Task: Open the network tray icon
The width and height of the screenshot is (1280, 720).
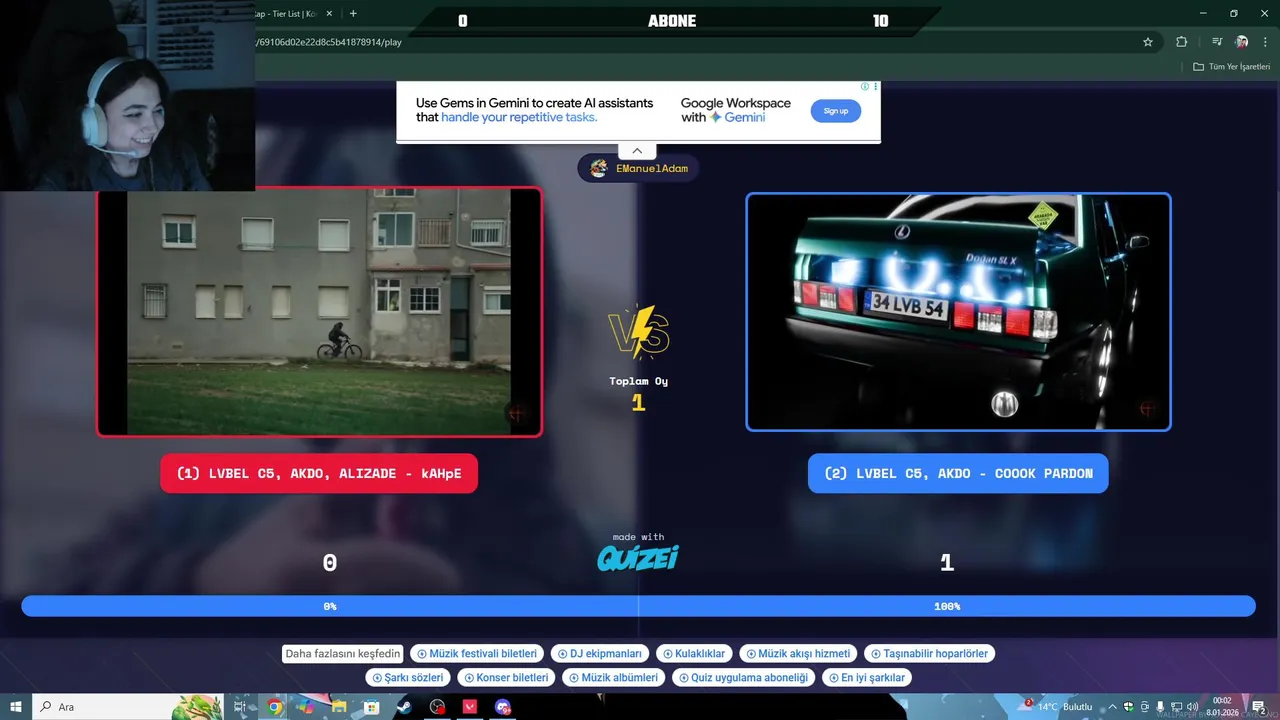Action: [1176, 707]
